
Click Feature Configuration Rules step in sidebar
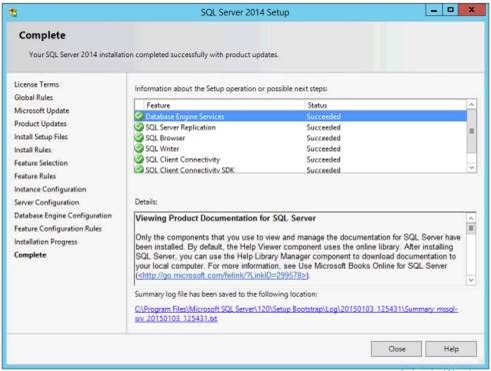pos(58,229)
